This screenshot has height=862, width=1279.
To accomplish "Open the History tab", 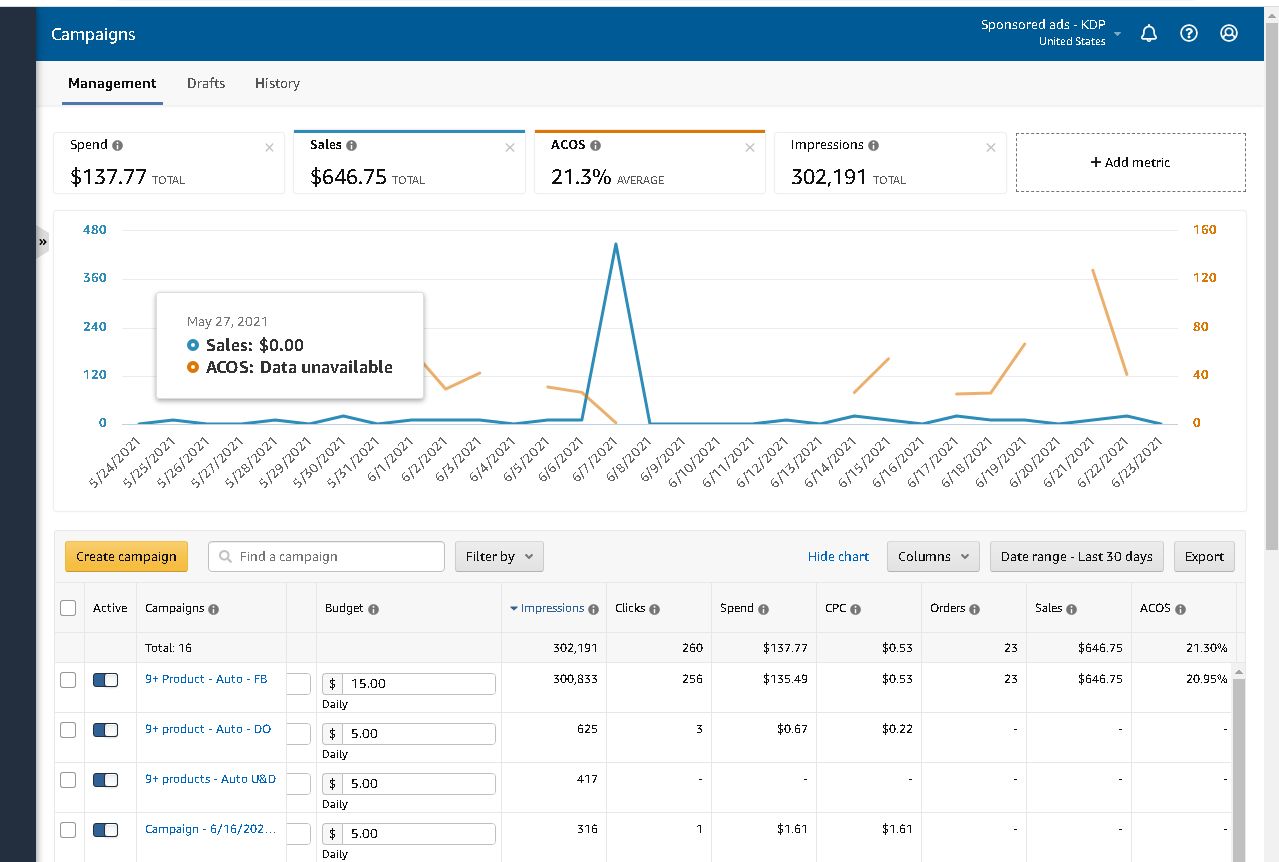I will tap(277, 83).
